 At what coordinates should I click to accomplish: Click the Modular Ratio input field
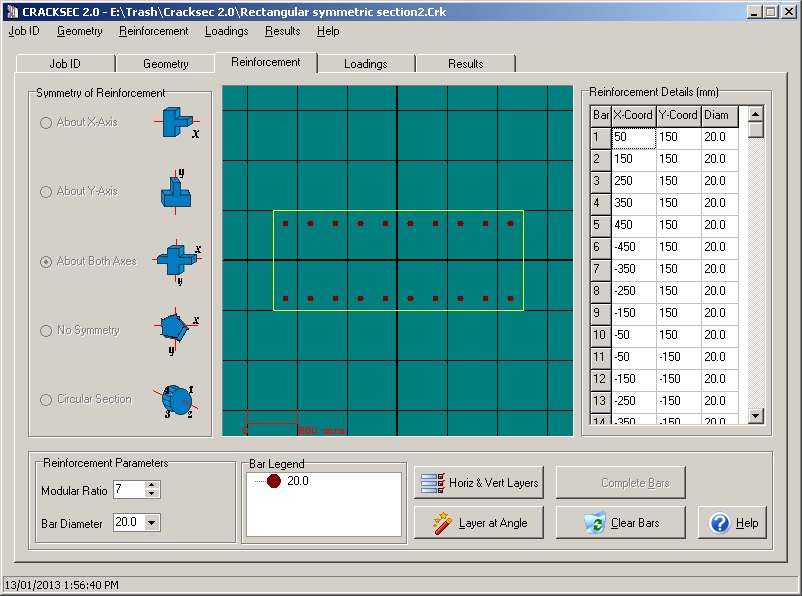[129, 490]
